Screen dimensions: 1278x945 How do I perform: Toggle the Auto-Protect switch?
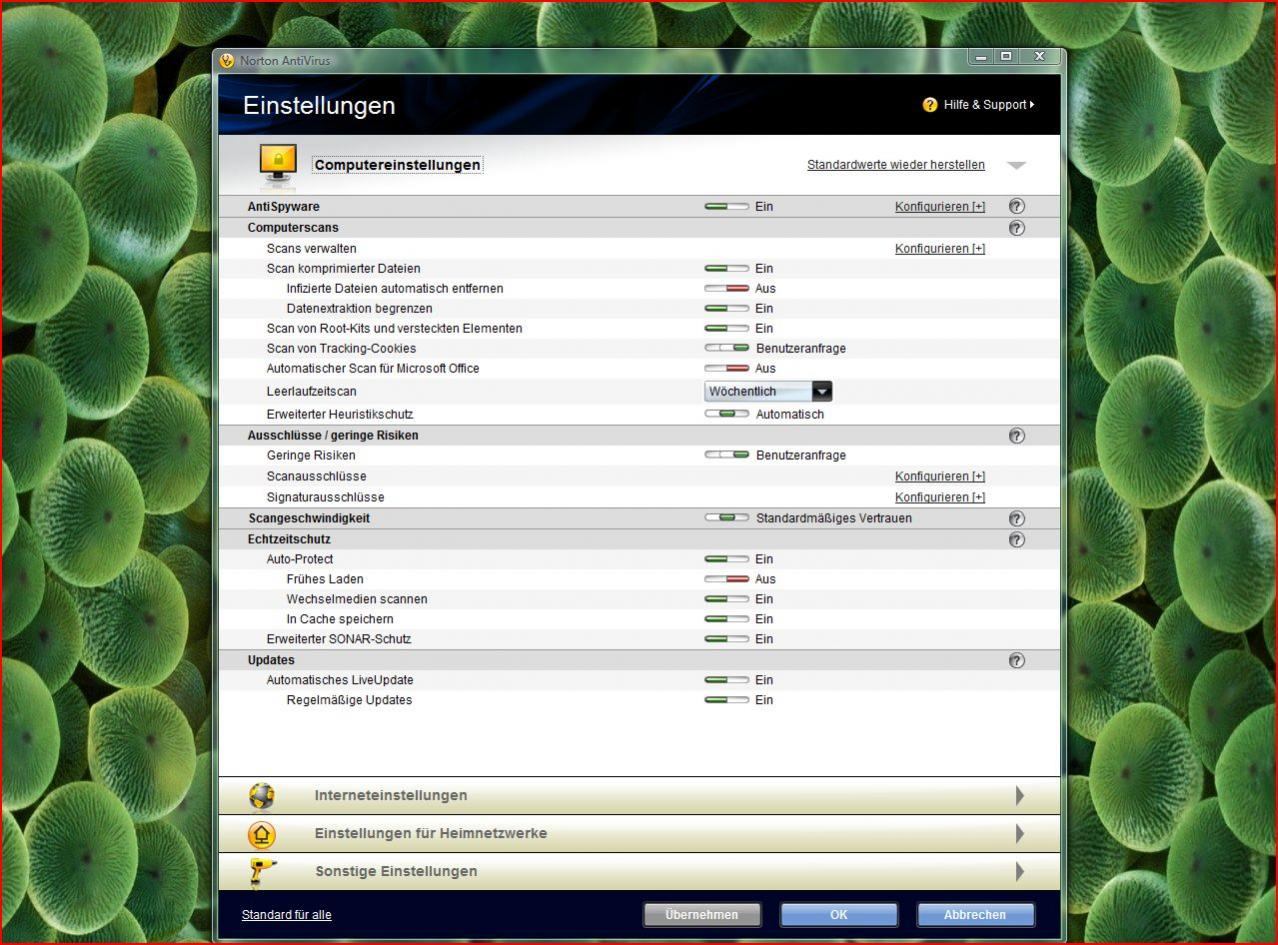tap(727, 559)
